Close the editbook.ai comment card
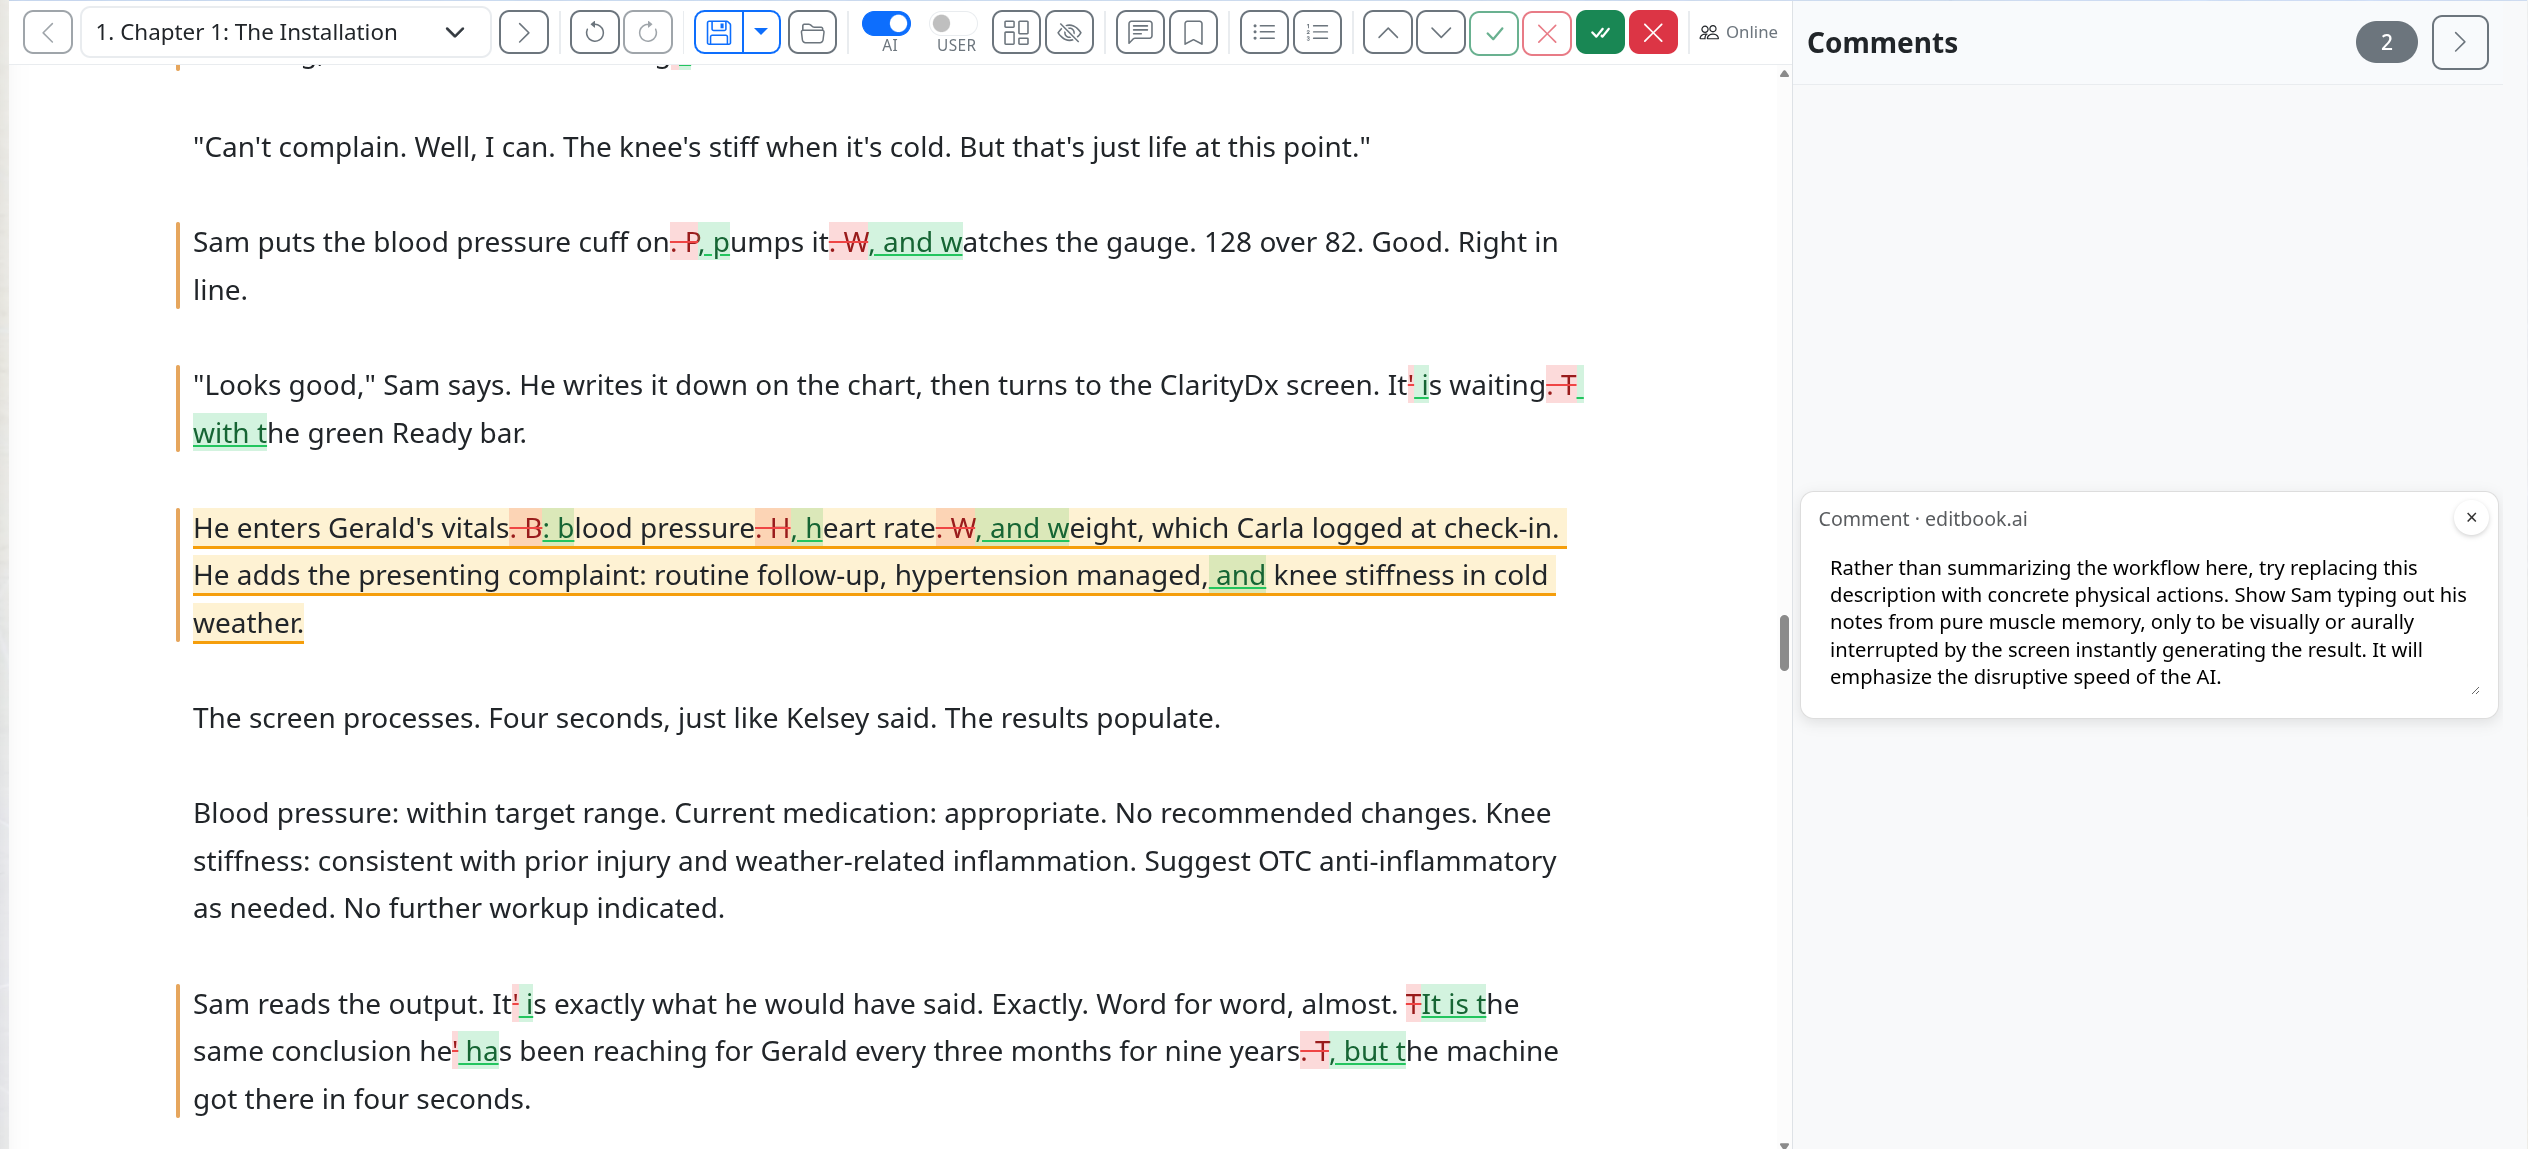The height and width of the screenshot is (1149, 2528). [x=2471, y=517]
